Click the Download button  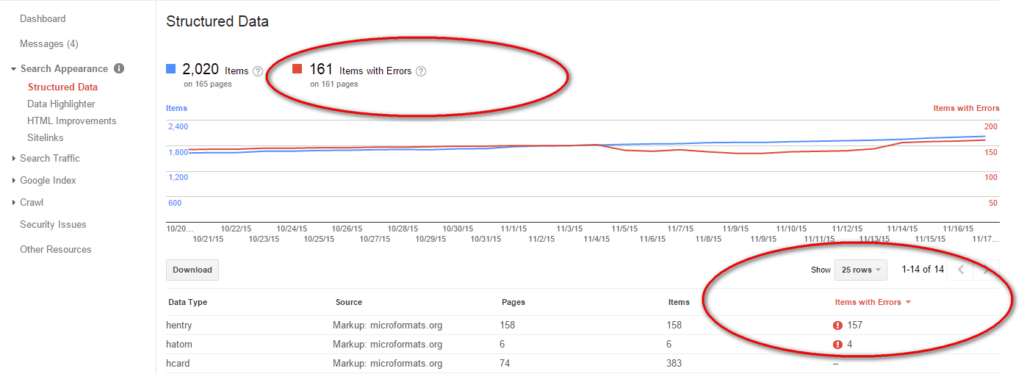pyautogui.click(x=193, y=270)
